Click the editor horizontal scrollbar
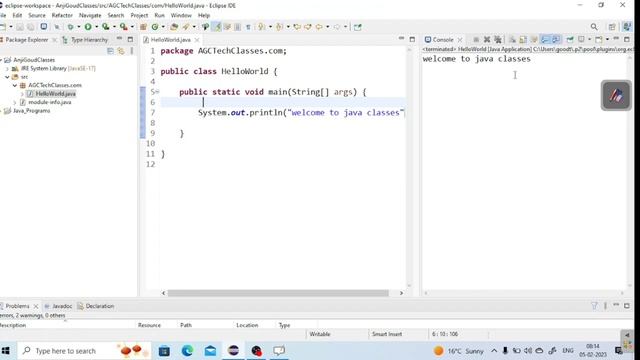This screenshot has width=640, height=360. pos(278,293)
